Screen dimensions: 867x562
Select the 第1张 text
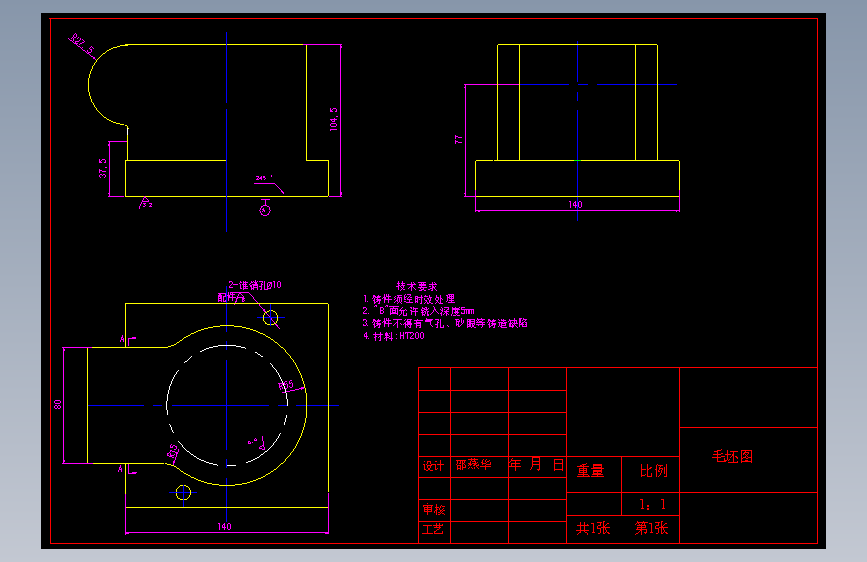[651, 528]
